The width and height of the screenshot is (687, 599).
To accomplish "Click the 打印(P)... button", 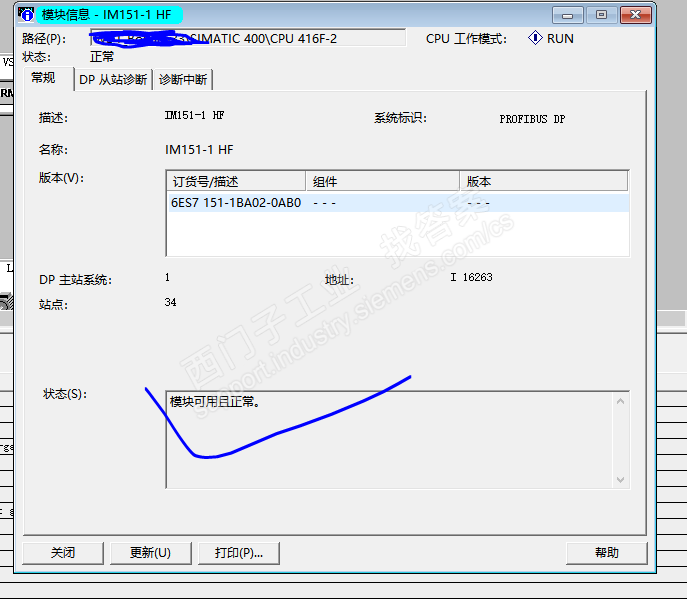I will [238, 553].
